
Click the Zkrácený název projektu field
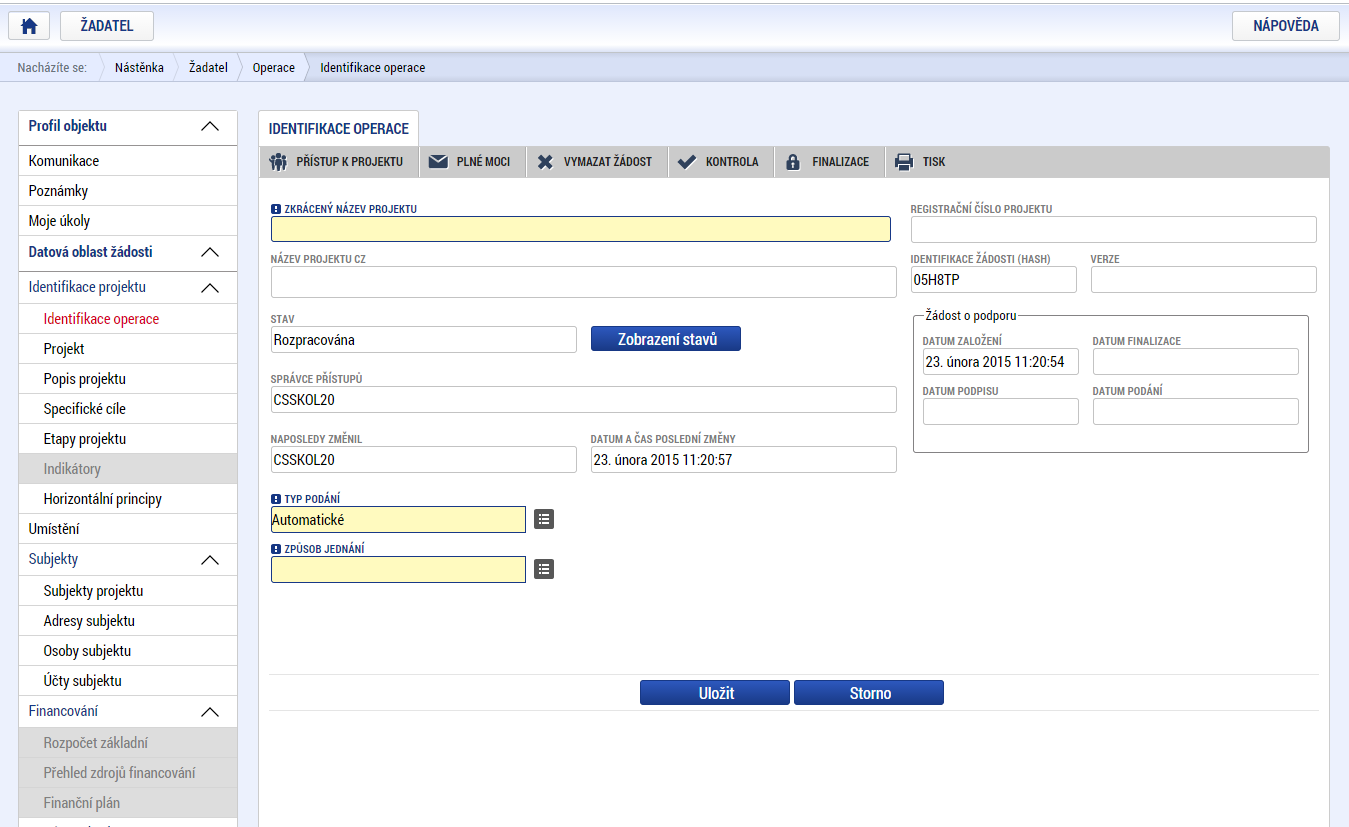click(x=580, y=229)
